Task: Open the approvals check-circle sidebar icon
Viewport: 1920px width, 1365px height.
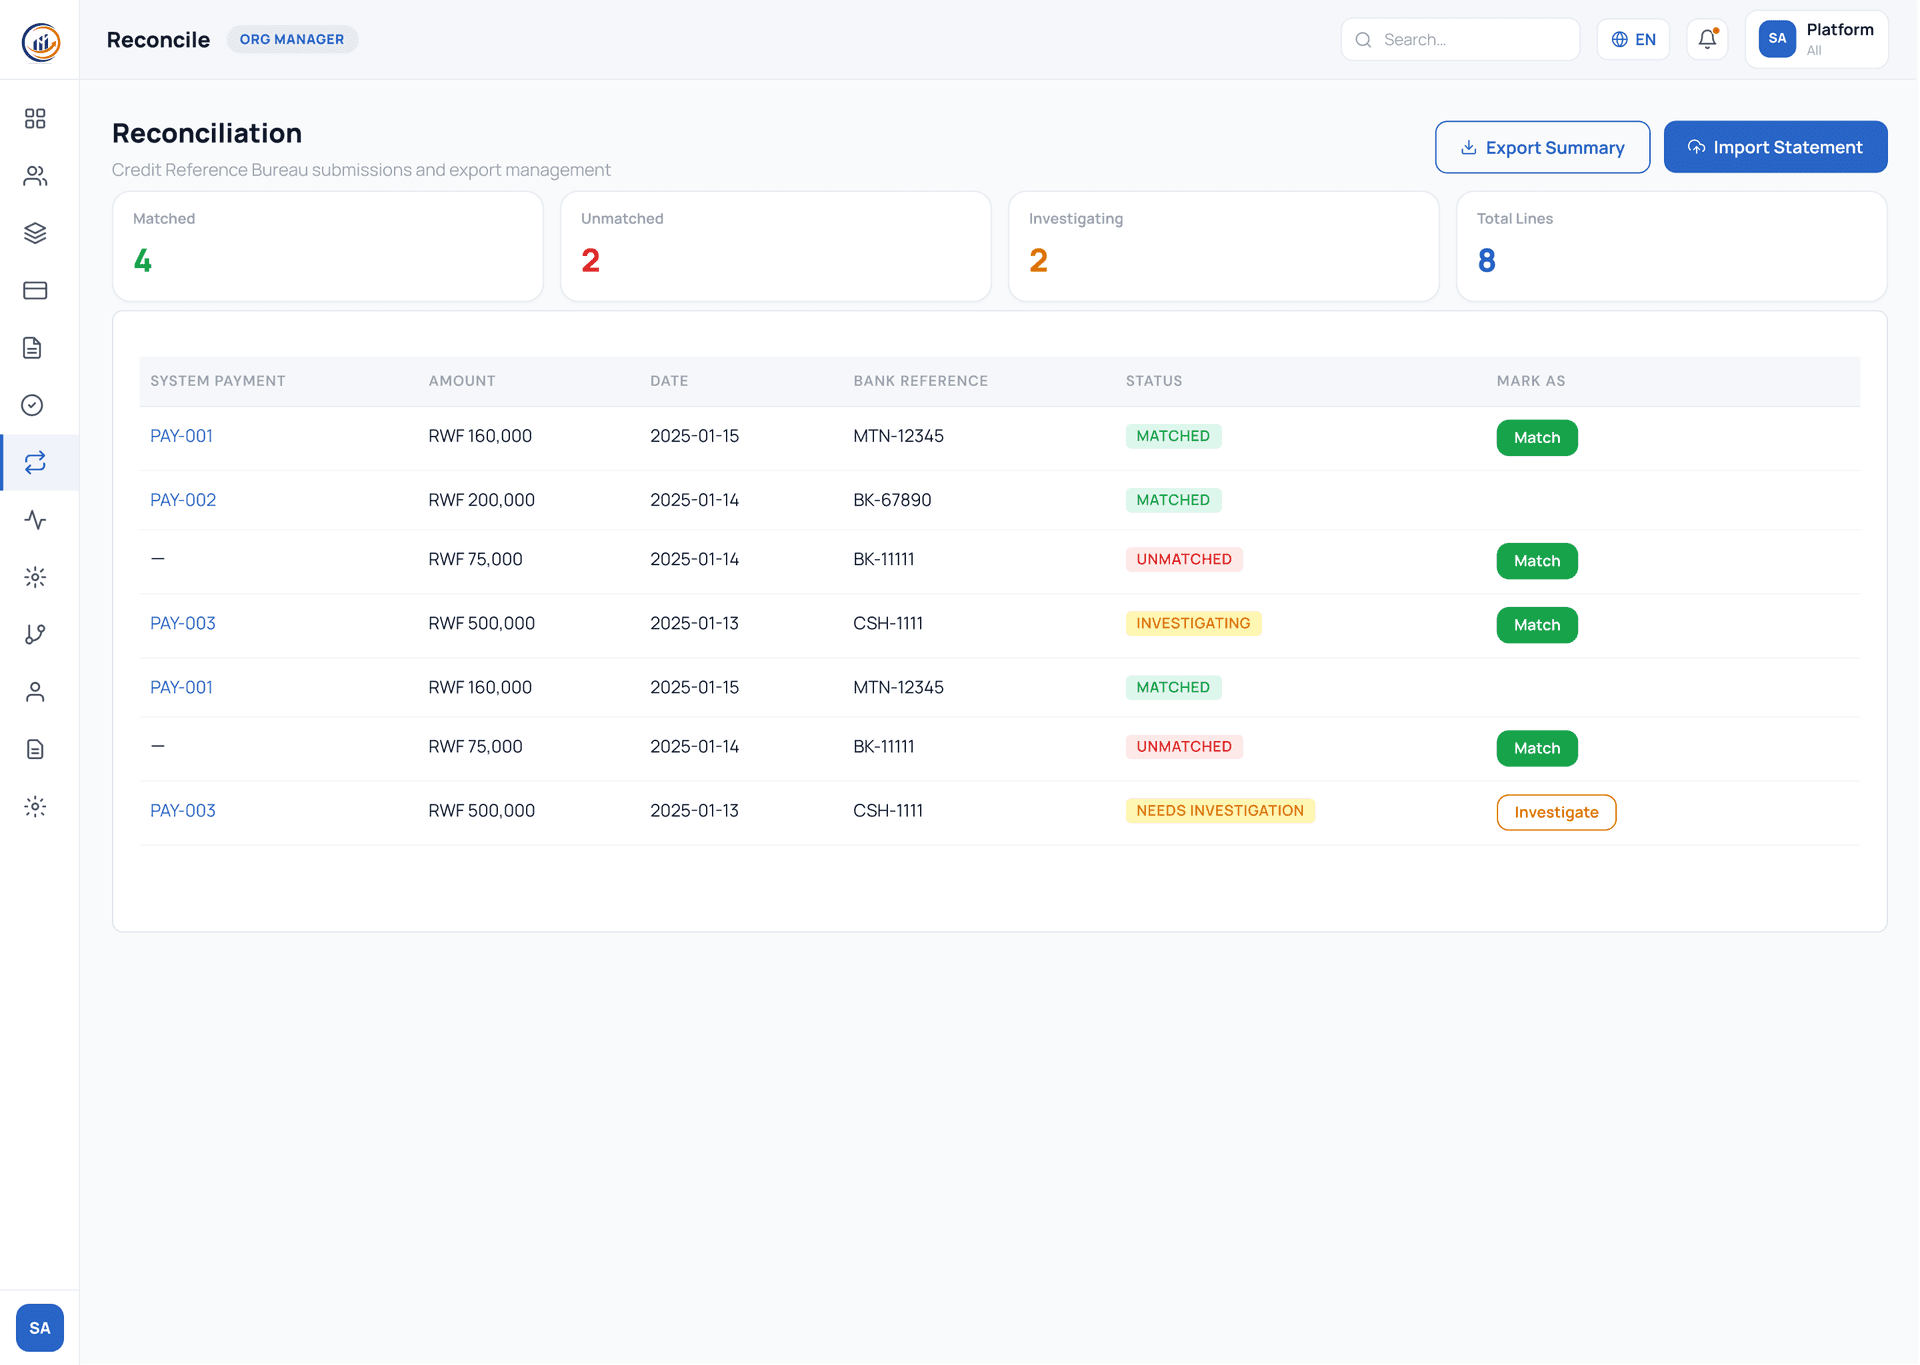Action: tap(31, 405)
